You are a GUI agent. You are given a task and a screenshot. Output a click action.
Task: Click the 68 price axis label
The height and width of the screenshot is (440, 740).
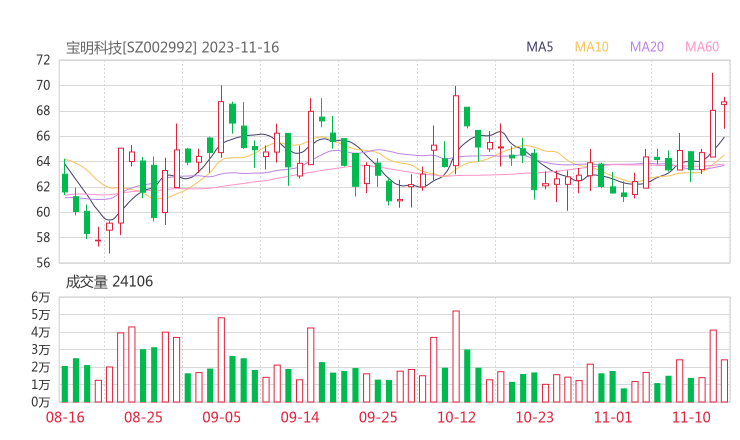coord(43,111)
